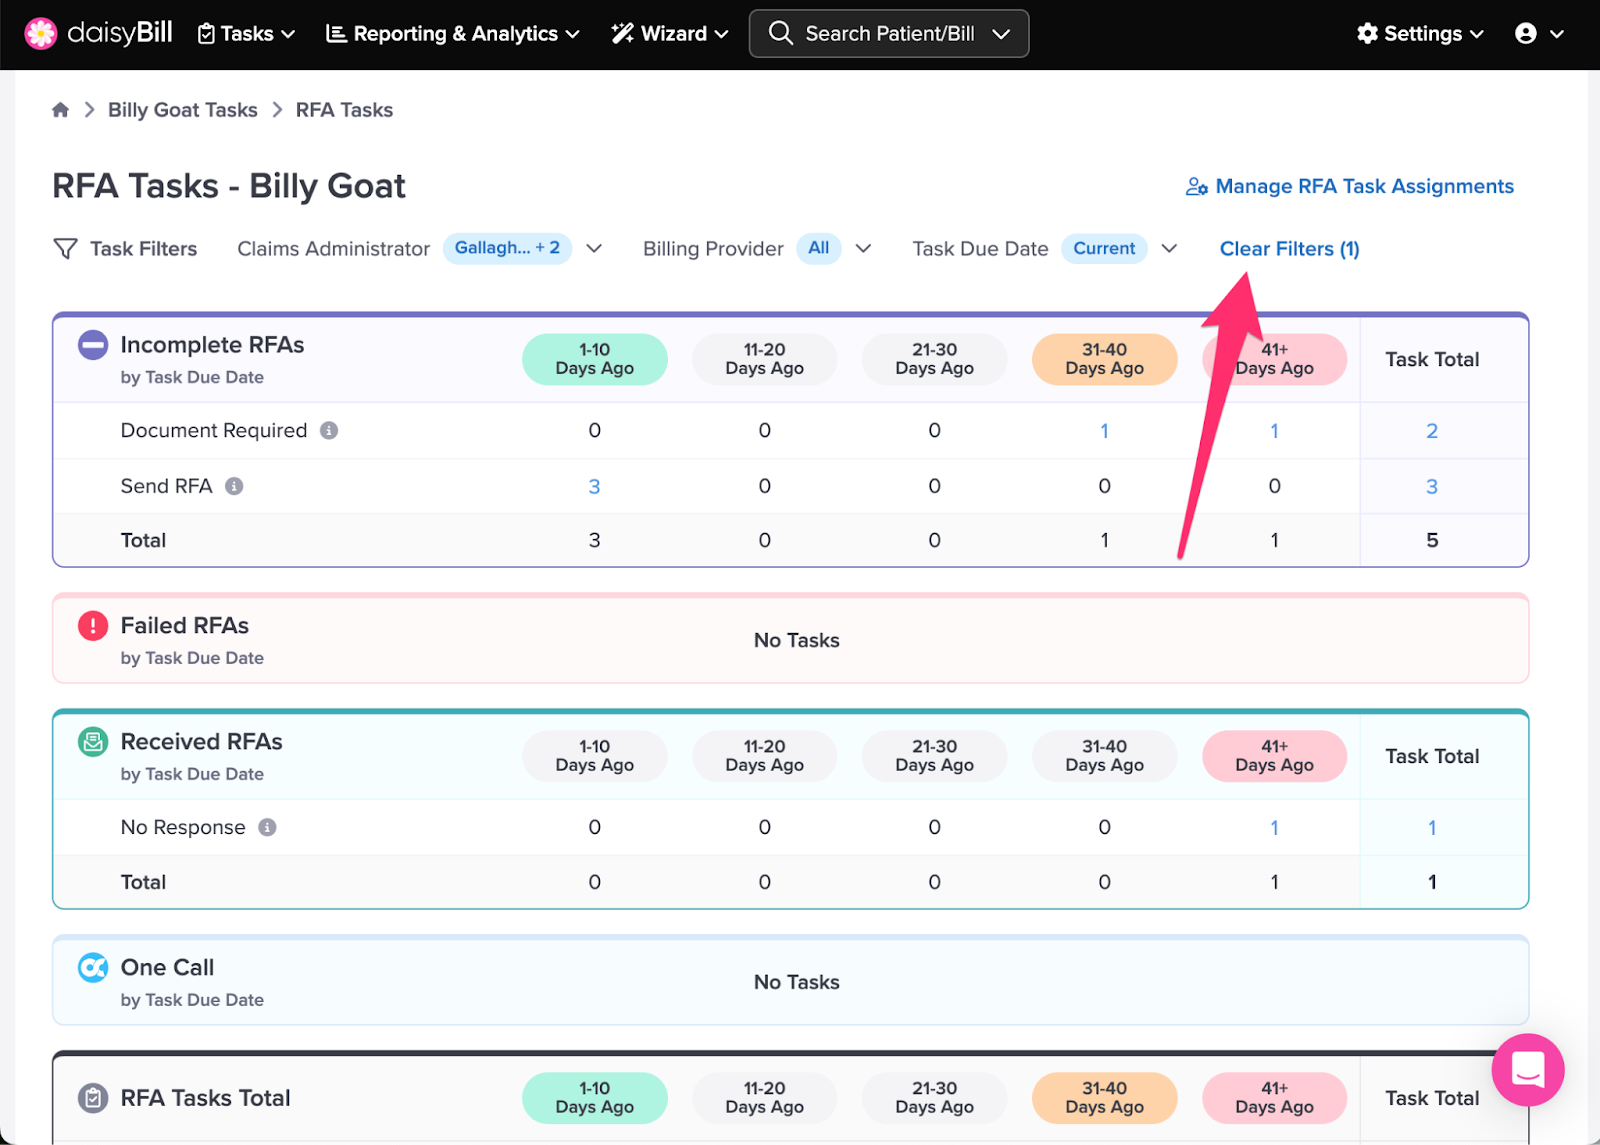Click the Document Required info icon
The width and height of the screenshot is (1600, 1145).
pyautogui.click(x=329, y=430)
